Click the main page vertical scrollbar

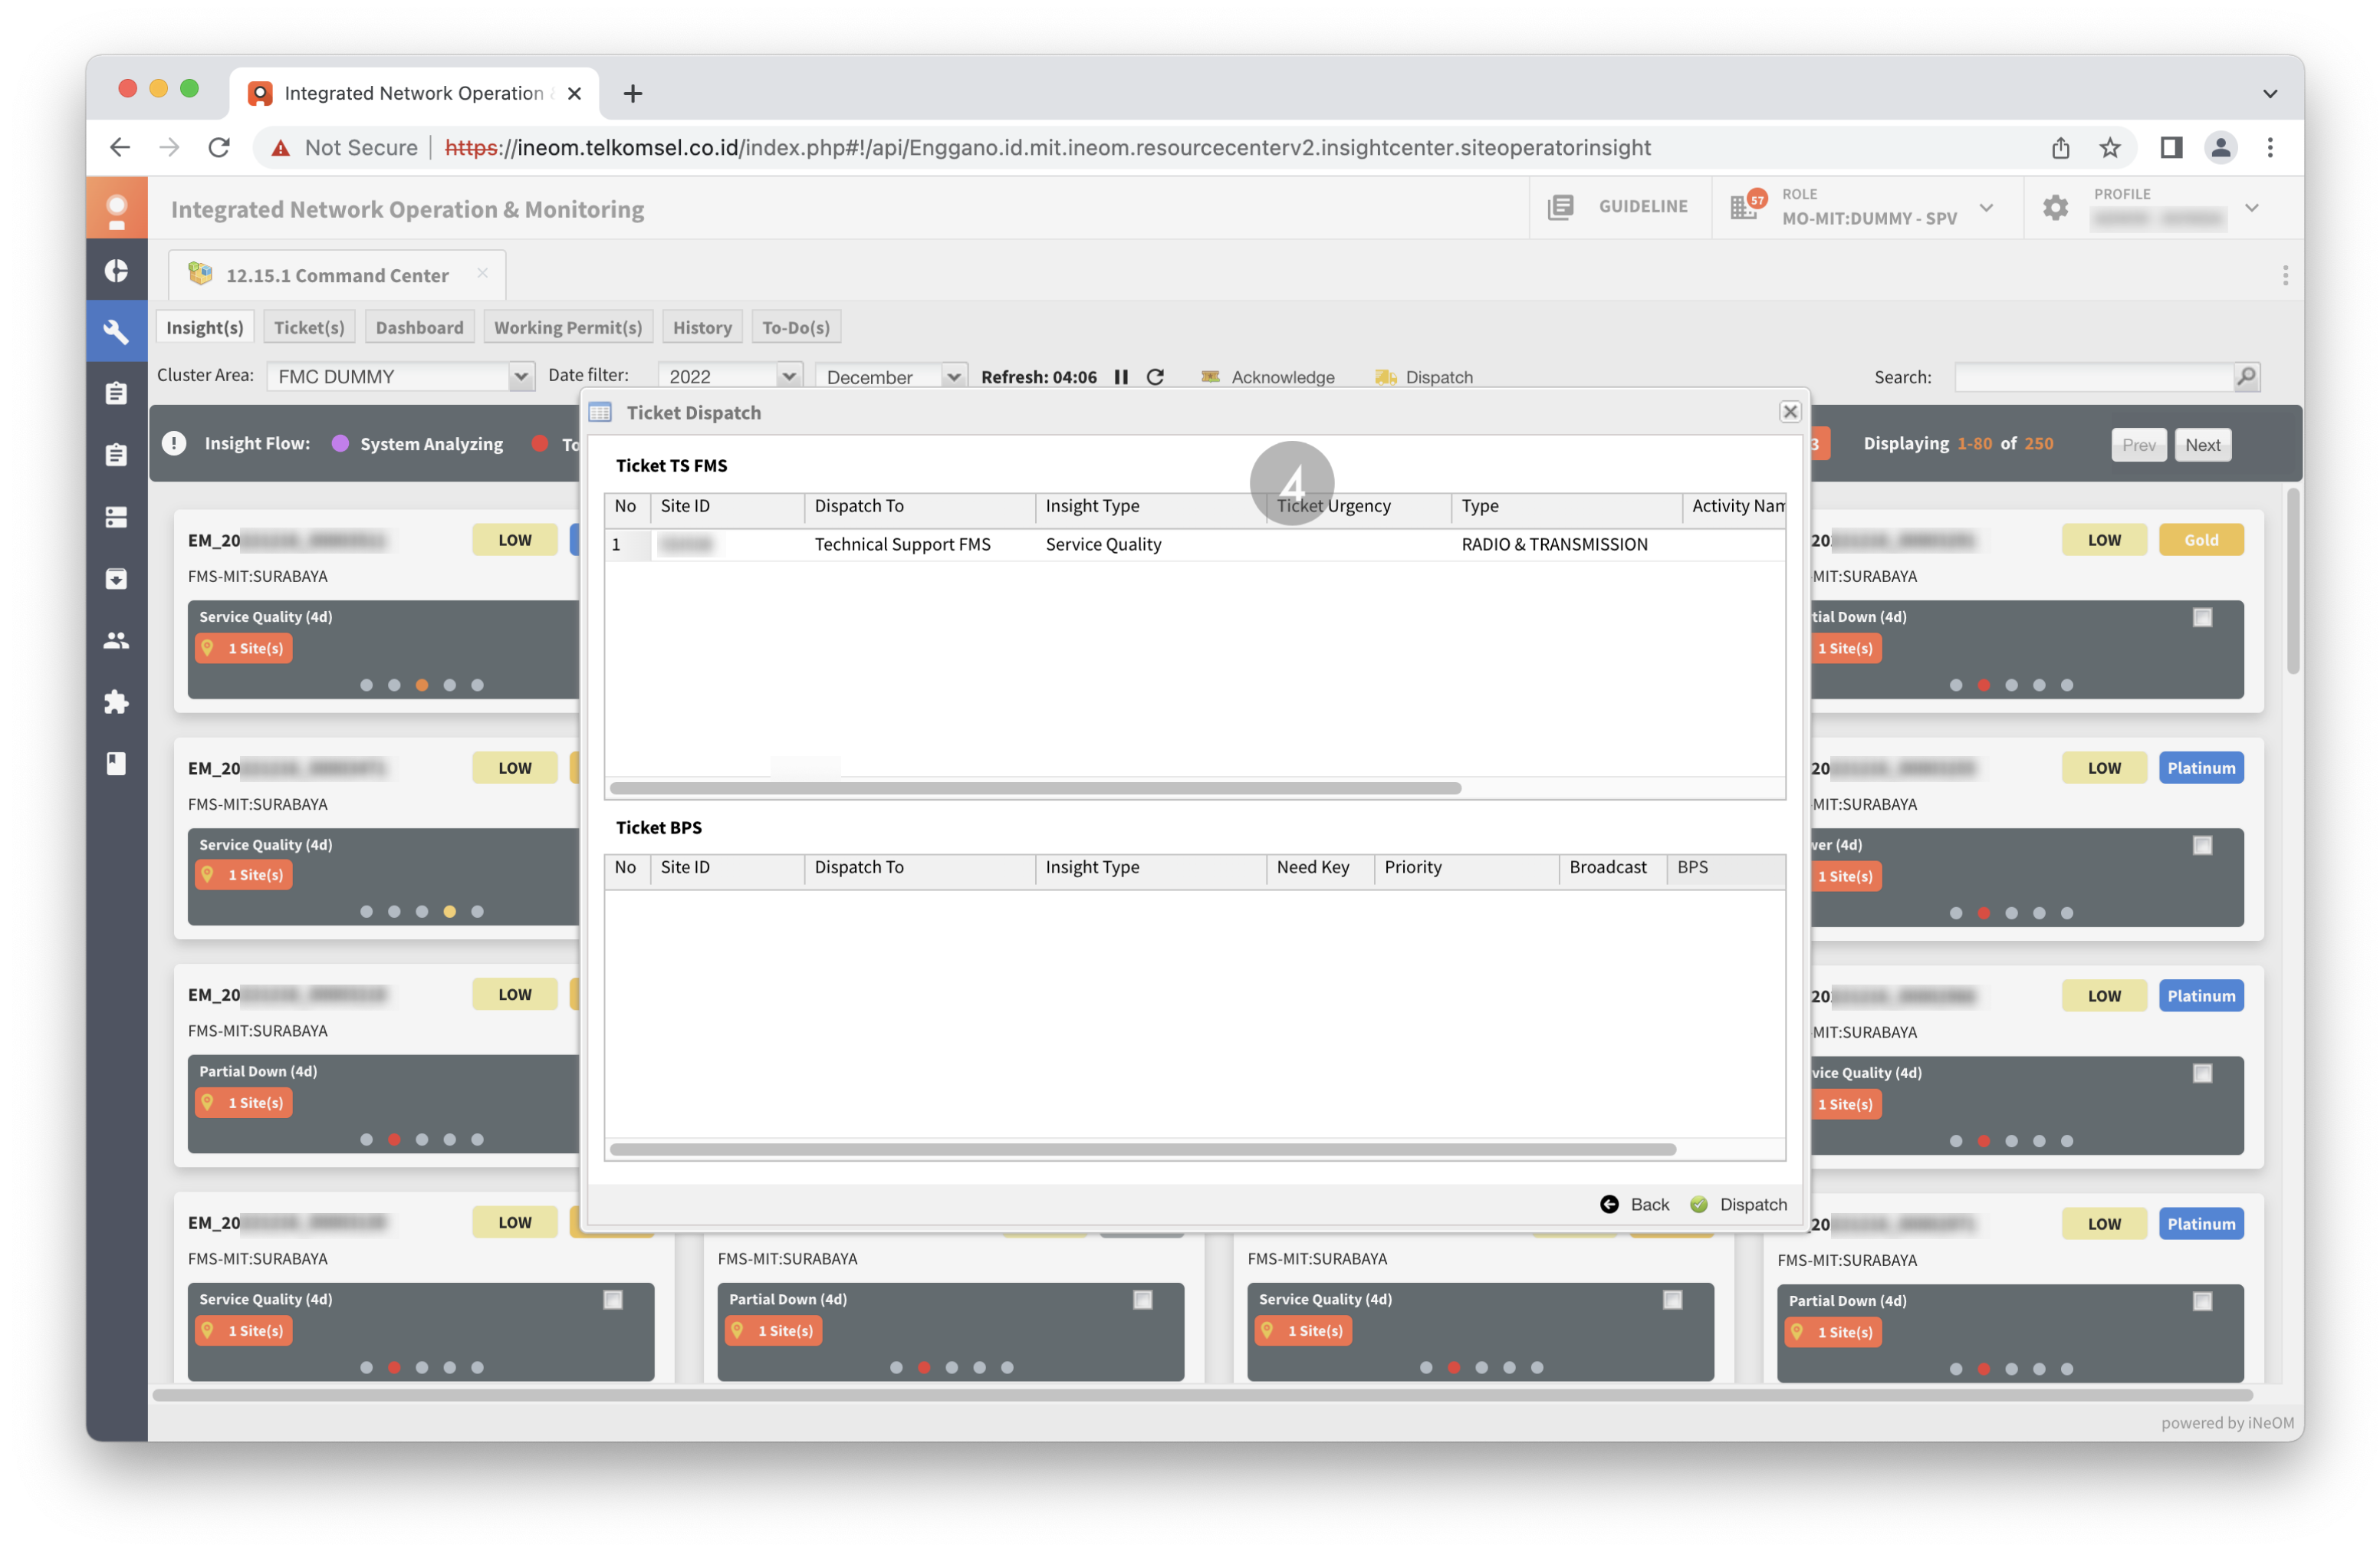(x=2292, y=582)
